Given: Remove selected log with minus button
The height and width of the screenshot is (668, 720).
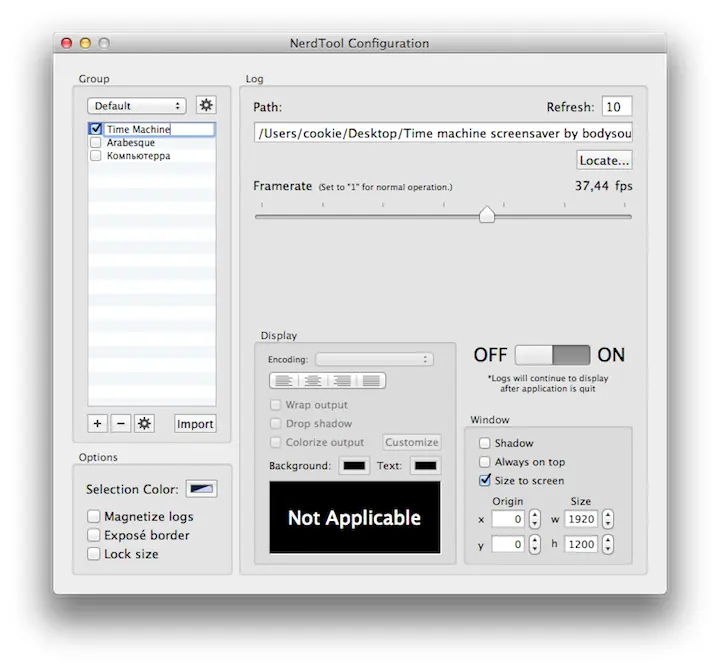Looking at the screenshot, I should tap(120, 423).
